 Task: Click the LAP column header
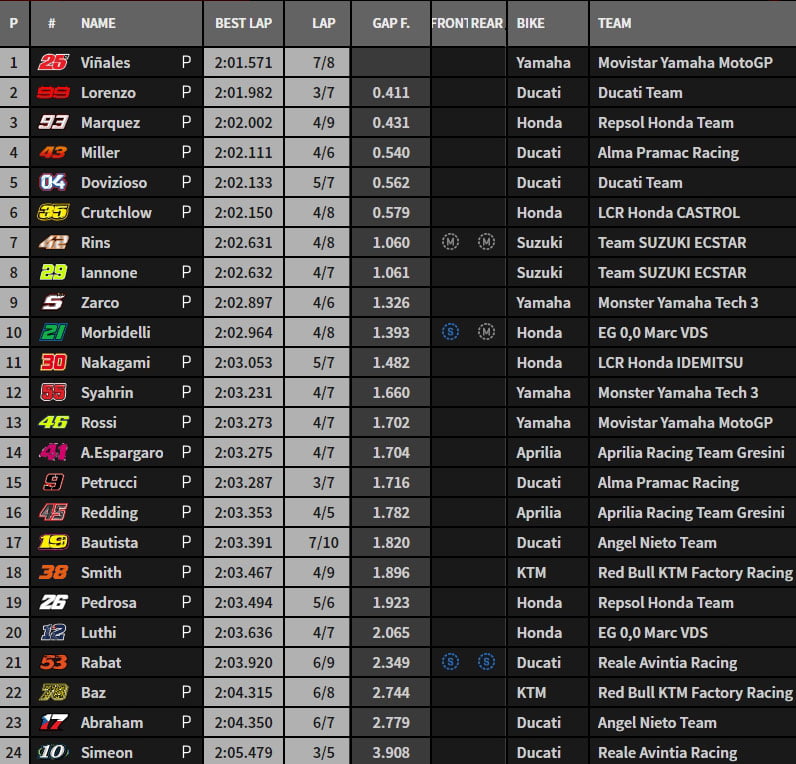[x=323, y=23]
